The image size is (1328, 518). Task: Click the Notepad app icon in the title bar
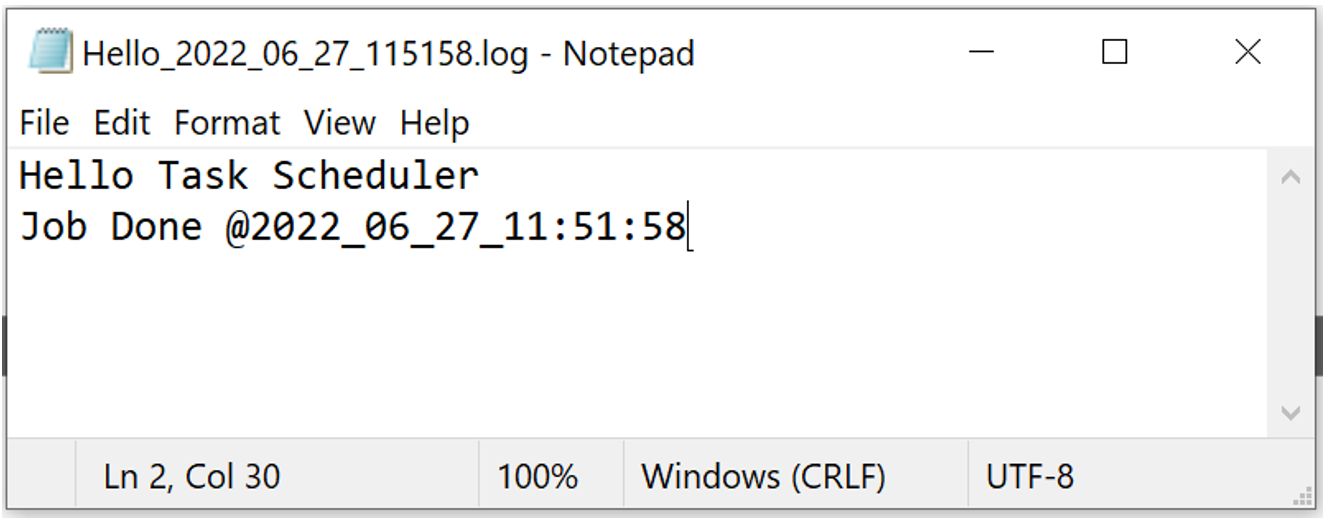(x=50, y=52)
